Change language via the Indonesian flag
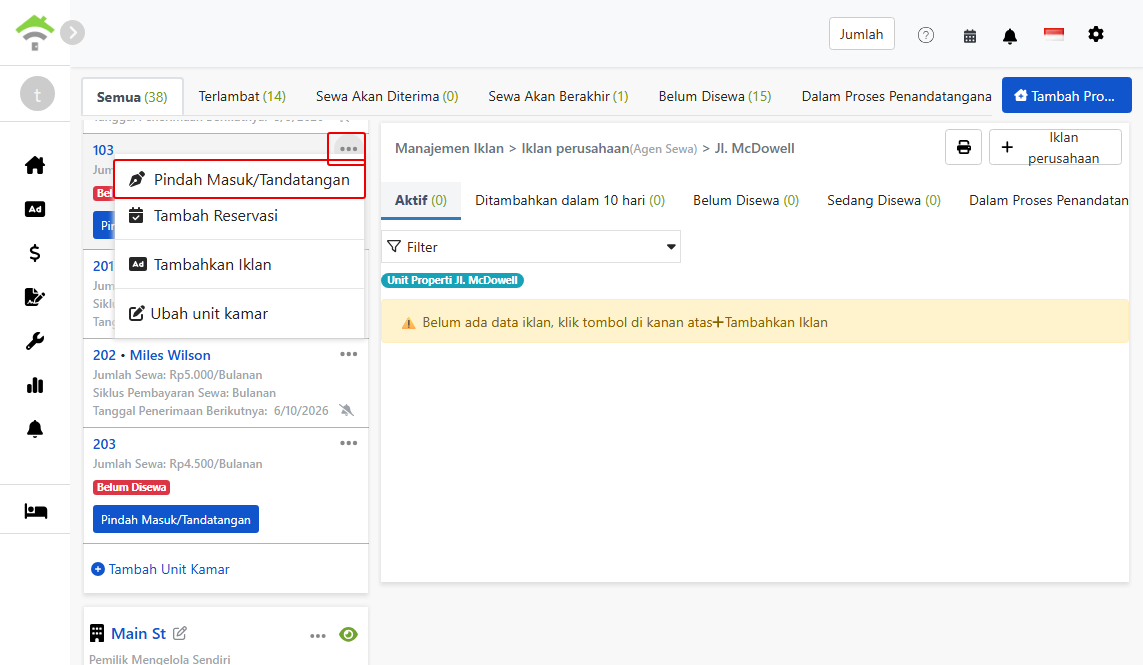The width and height of the screenshot is (1143, 665). [1053, 34]
